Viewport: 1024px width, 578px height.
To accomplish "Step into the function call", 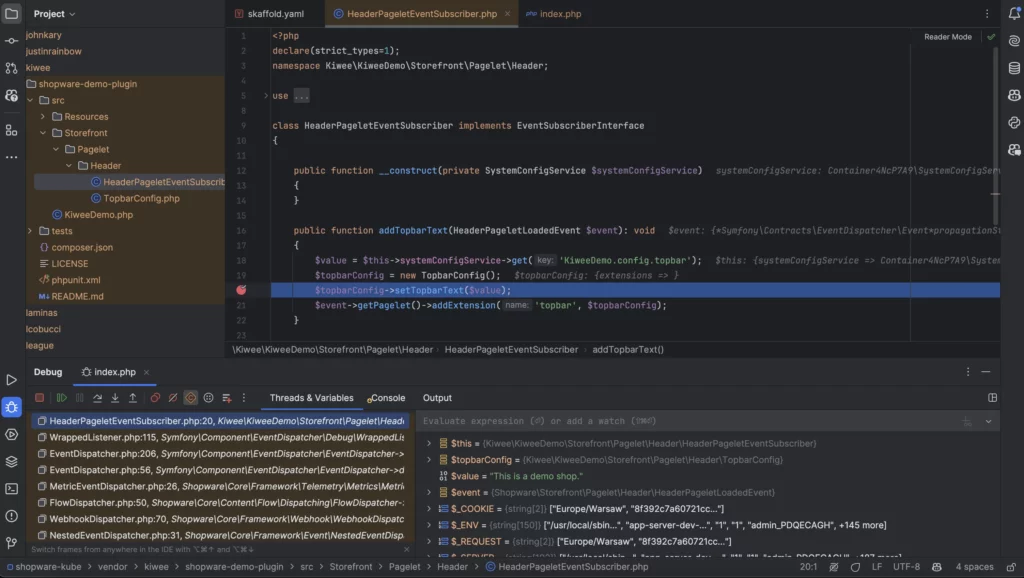I will [115, 398].
